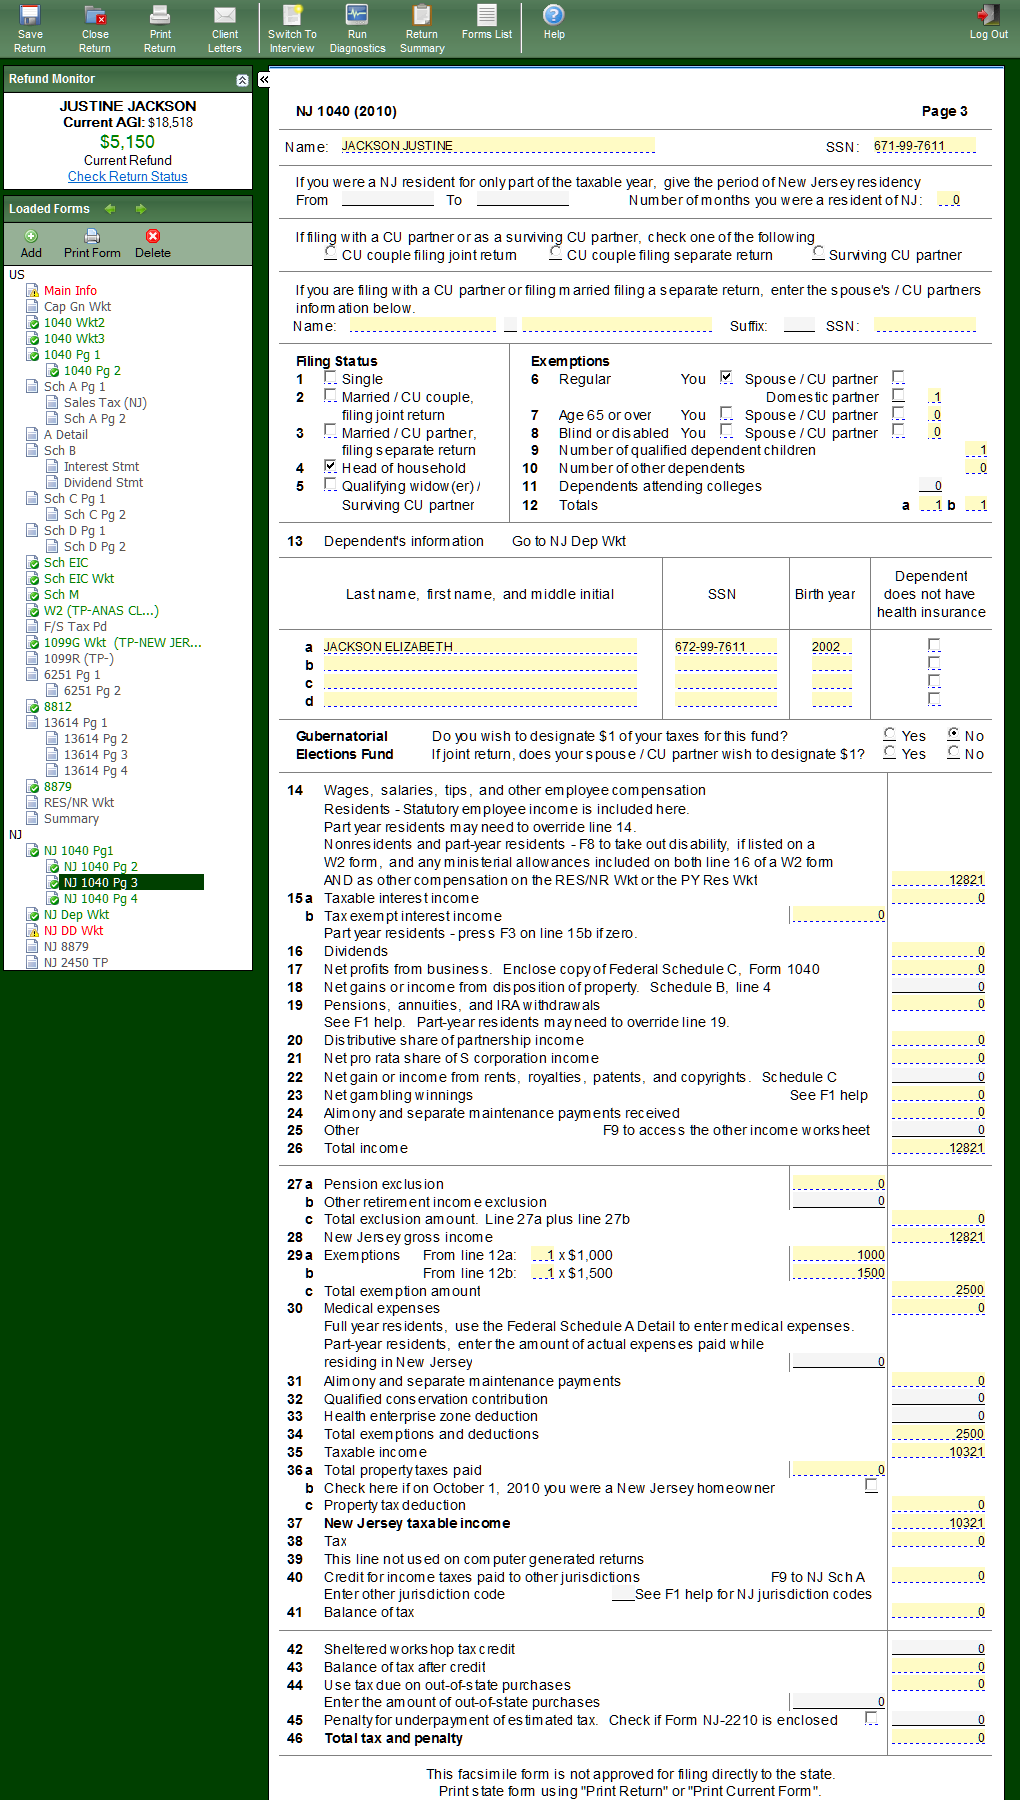Check the homeowner on October 1 box

(871, 1486)
